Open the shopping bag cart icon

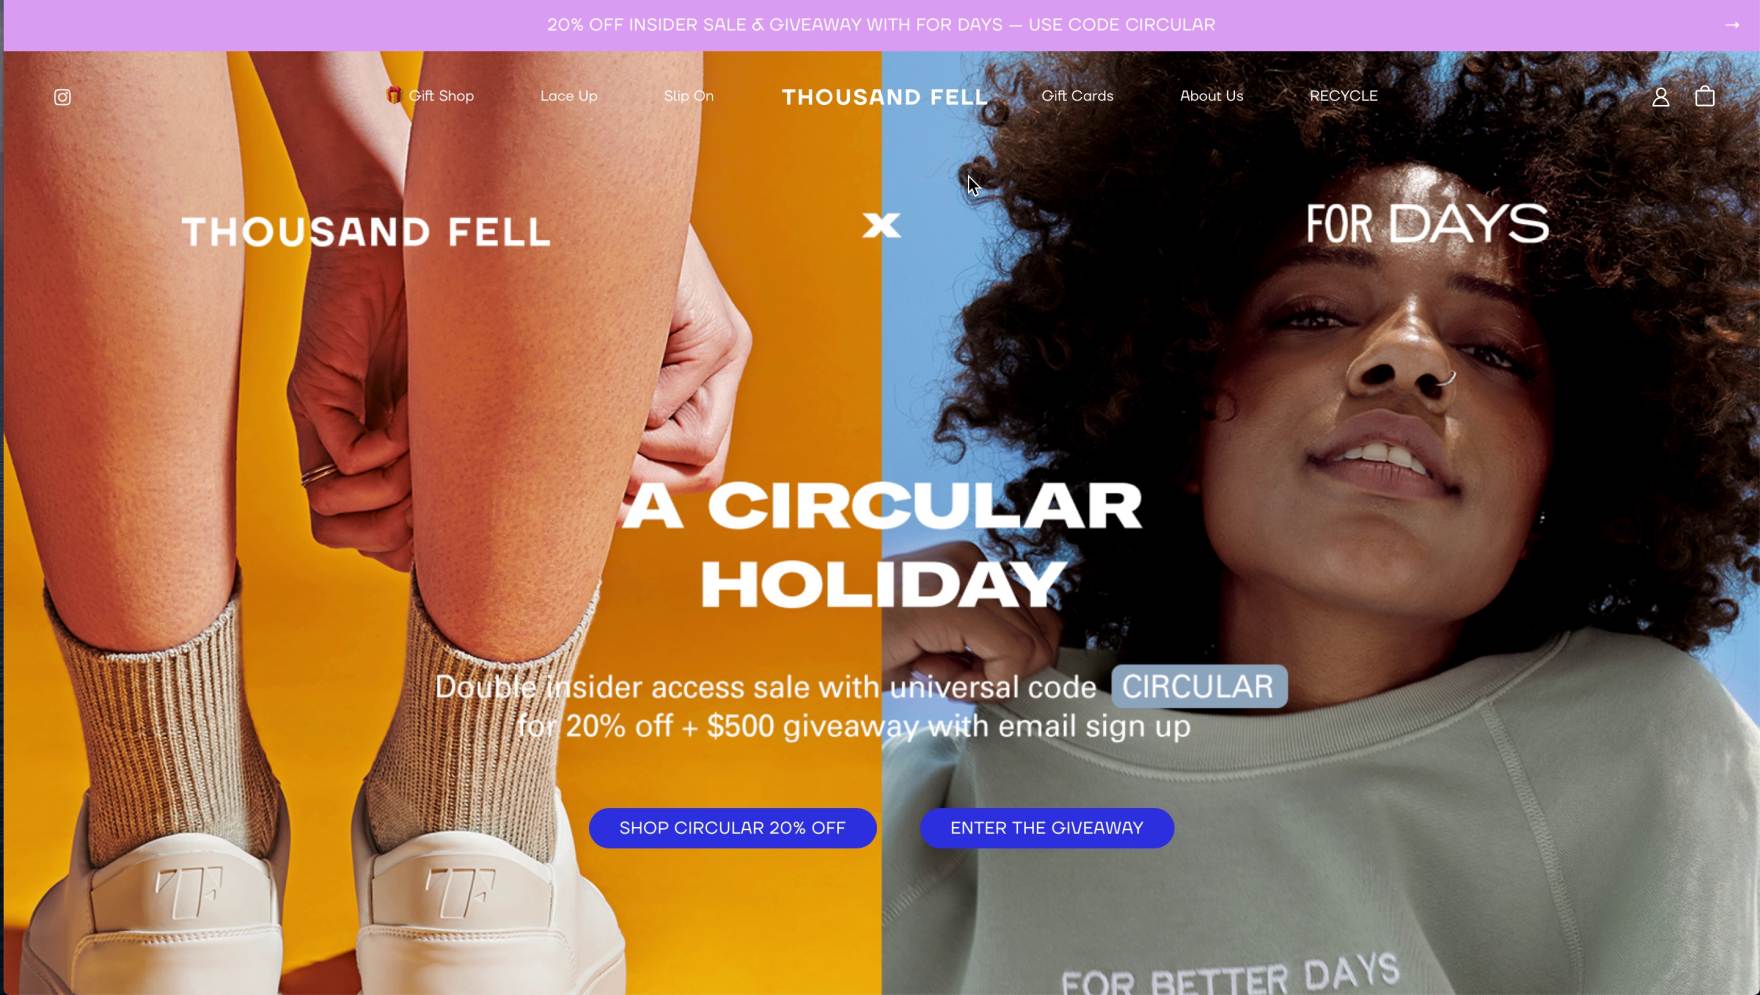1705,96
